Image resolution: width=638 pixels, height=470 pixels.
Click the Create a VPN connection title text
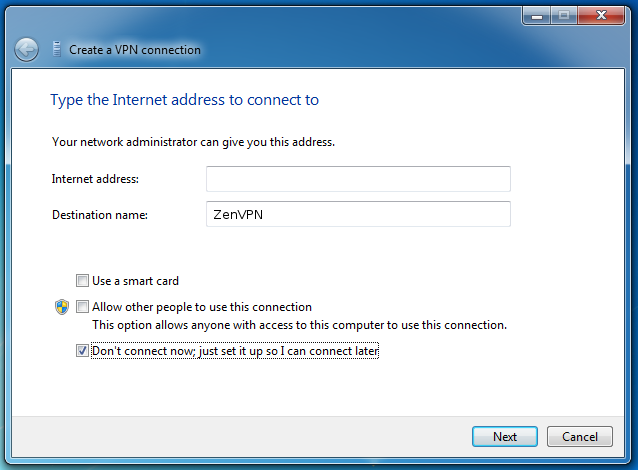coord(135,50)
